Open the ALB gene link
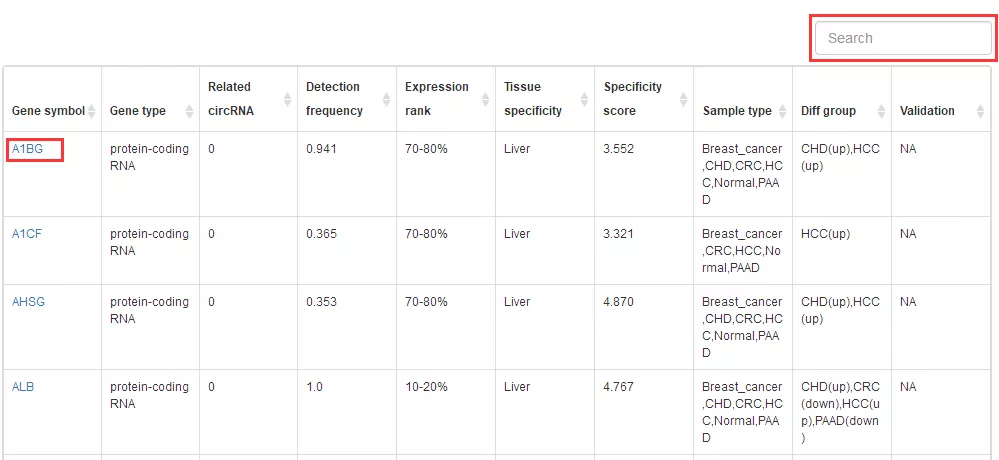Image resolution: width=999 pixels, height=460 pixels. point(23,387)
